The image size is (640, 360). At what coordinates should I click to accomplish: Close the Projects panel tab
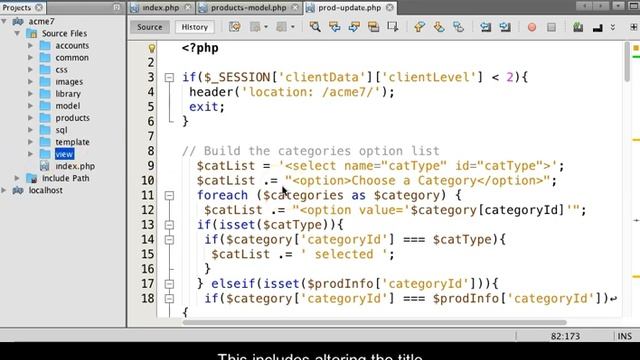point(38,7)
